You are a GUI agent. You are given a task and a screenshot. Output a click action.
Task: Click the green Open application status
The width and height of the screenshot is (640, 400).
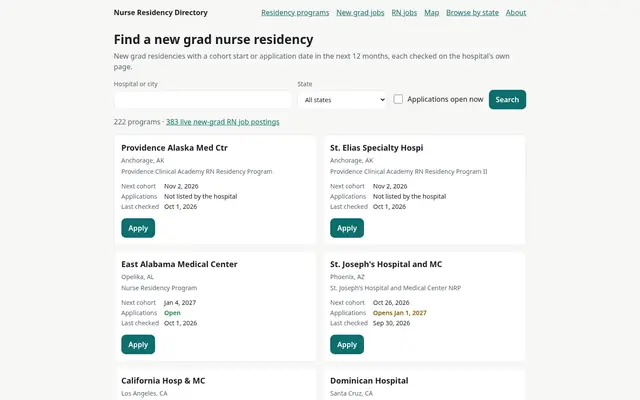click(x=172, y=313)
